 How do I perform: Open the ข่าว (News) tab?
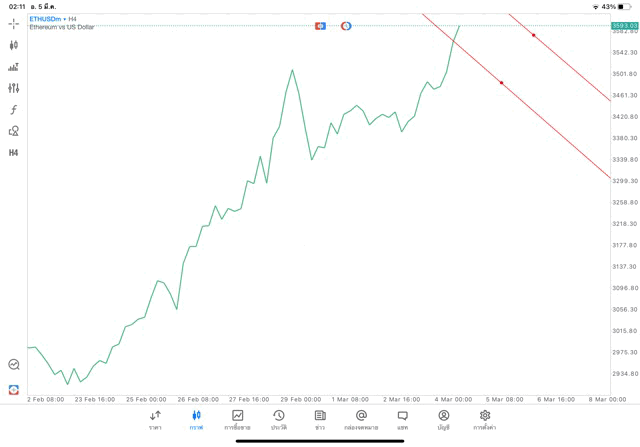coord(320,420)
